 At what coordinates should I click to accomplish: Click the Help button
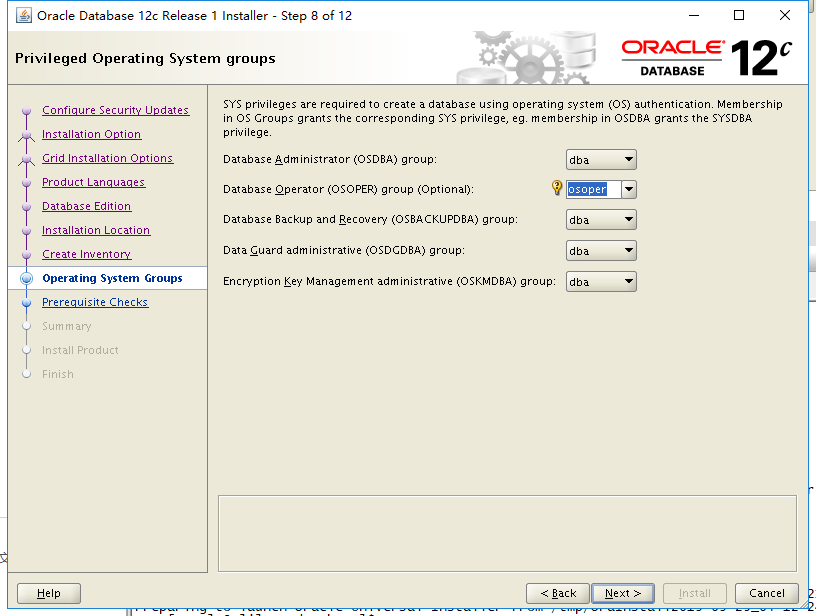point(49,593)
